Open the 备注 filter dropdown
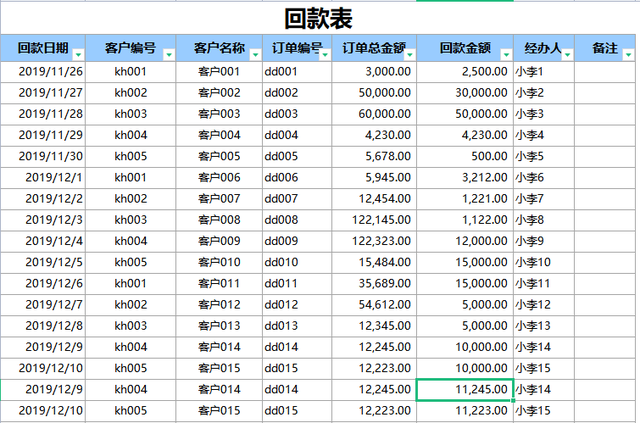This screenshot has width=640, height=423. pos(629,55)
